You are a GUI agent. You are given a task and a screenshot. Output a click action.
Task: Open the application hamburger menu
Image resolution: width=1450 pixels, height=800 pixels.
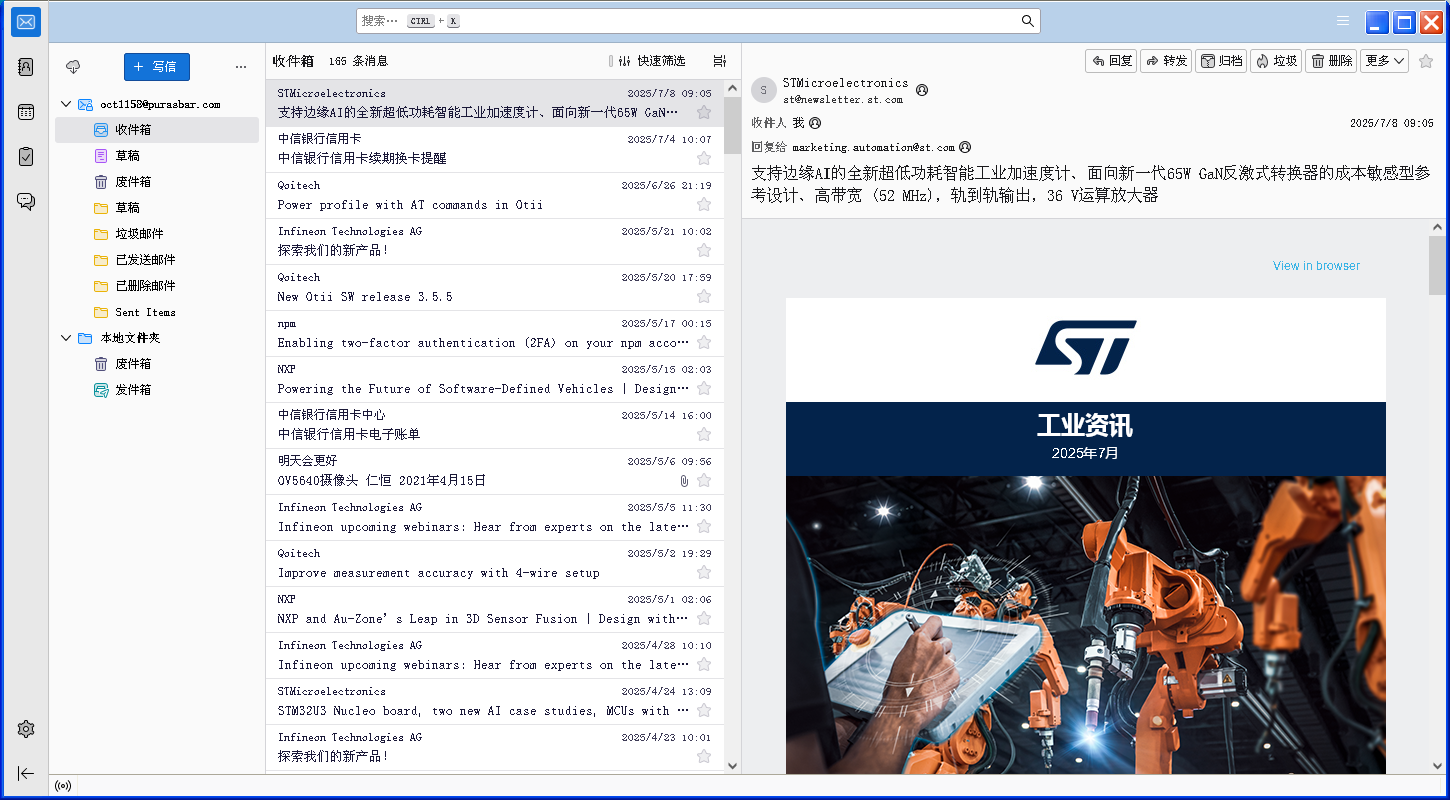coord(1343,21)
